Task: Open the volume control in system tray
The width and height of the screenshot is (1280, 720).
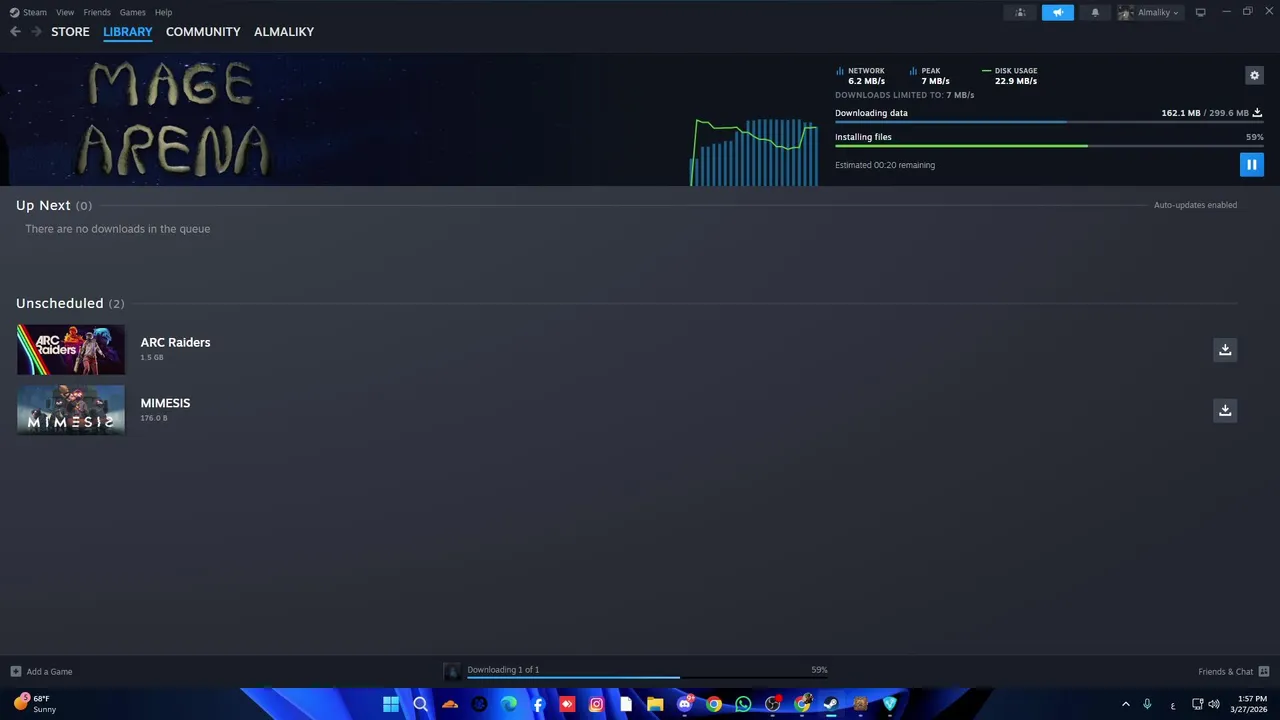Action: tap(1214, 704)
